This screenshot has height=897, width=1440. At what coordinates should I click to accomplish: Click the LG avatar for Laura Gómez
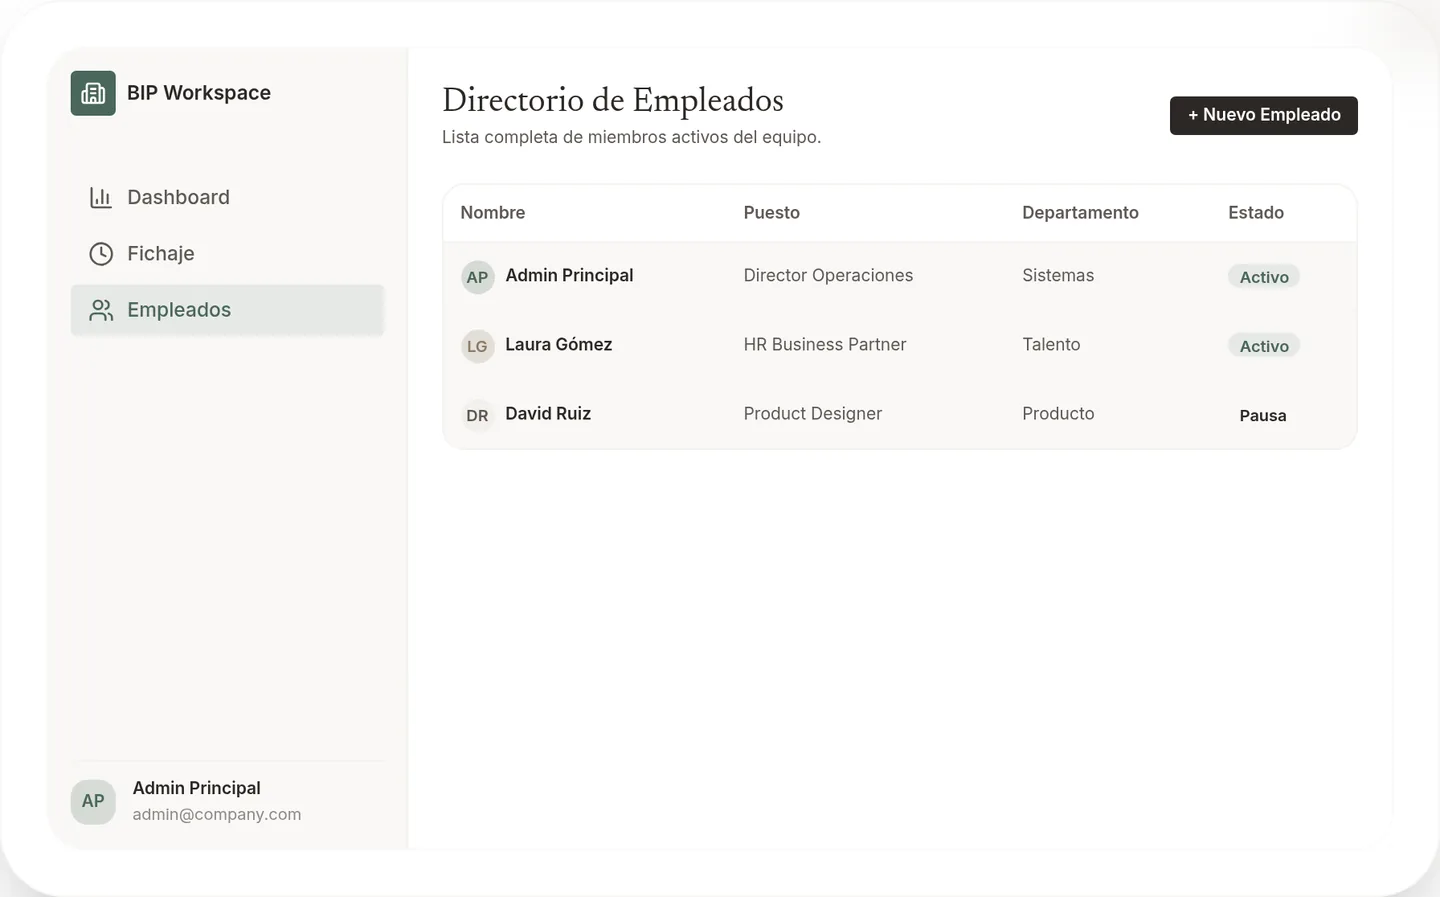click(x=478, y=346)
